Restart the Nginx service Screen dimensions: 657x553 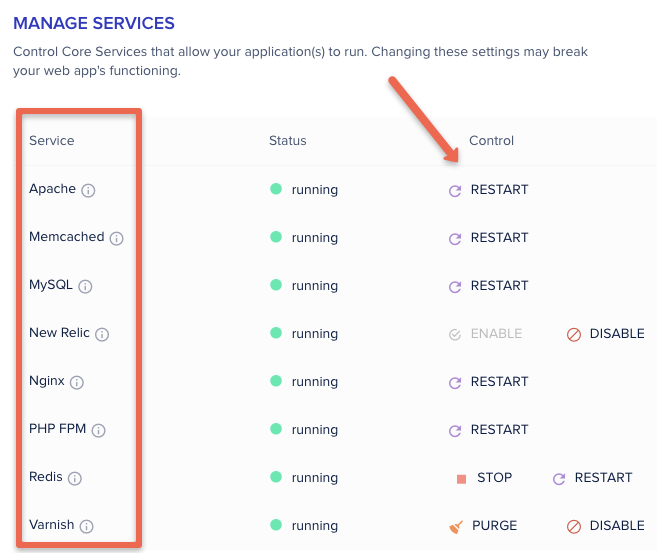point(489,382)
